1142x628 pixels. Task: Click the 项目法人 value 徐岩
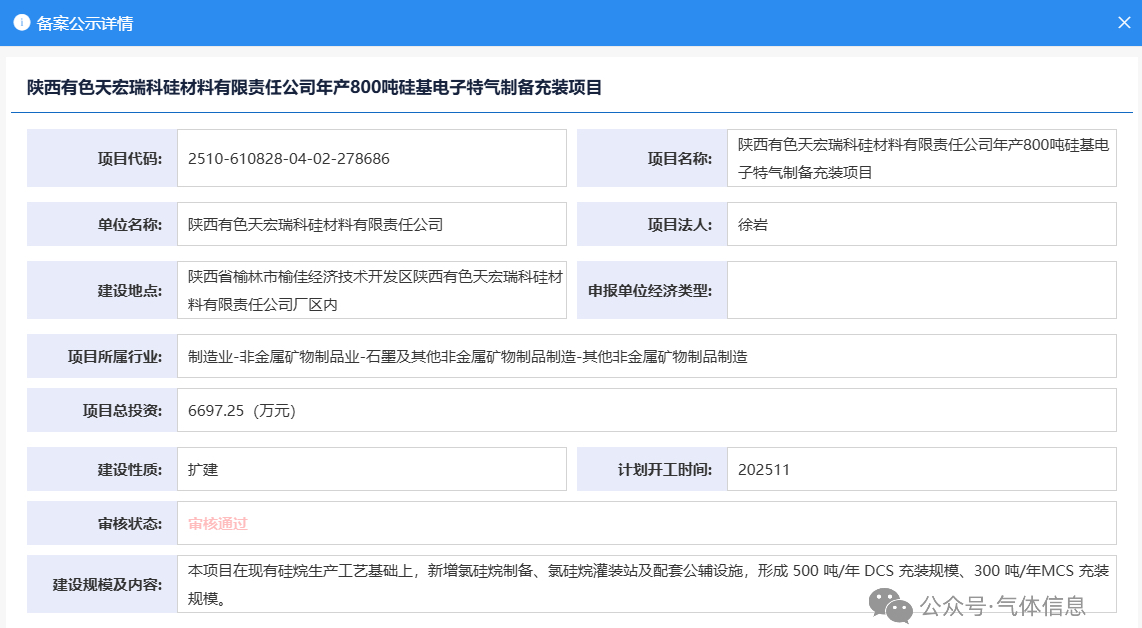(753, 225)
